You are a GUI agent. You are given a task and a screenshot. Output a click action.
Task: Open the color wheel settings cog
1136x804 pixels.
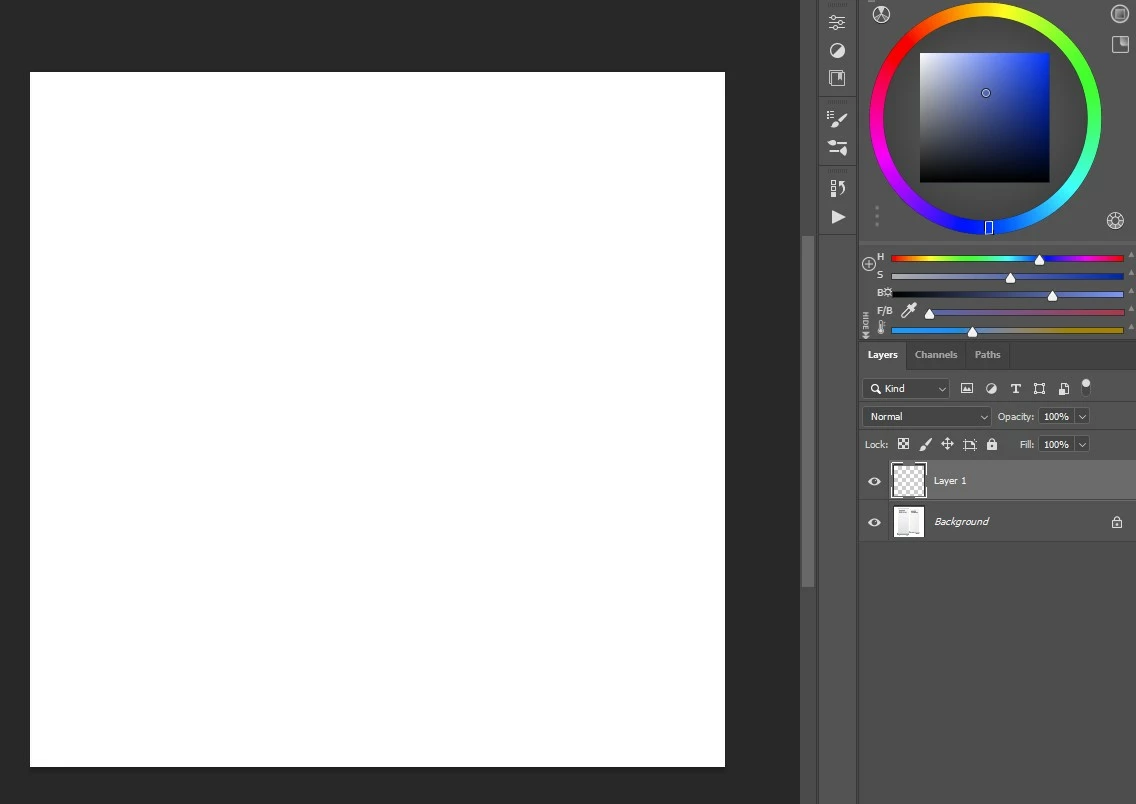[x=1115, y=220]
